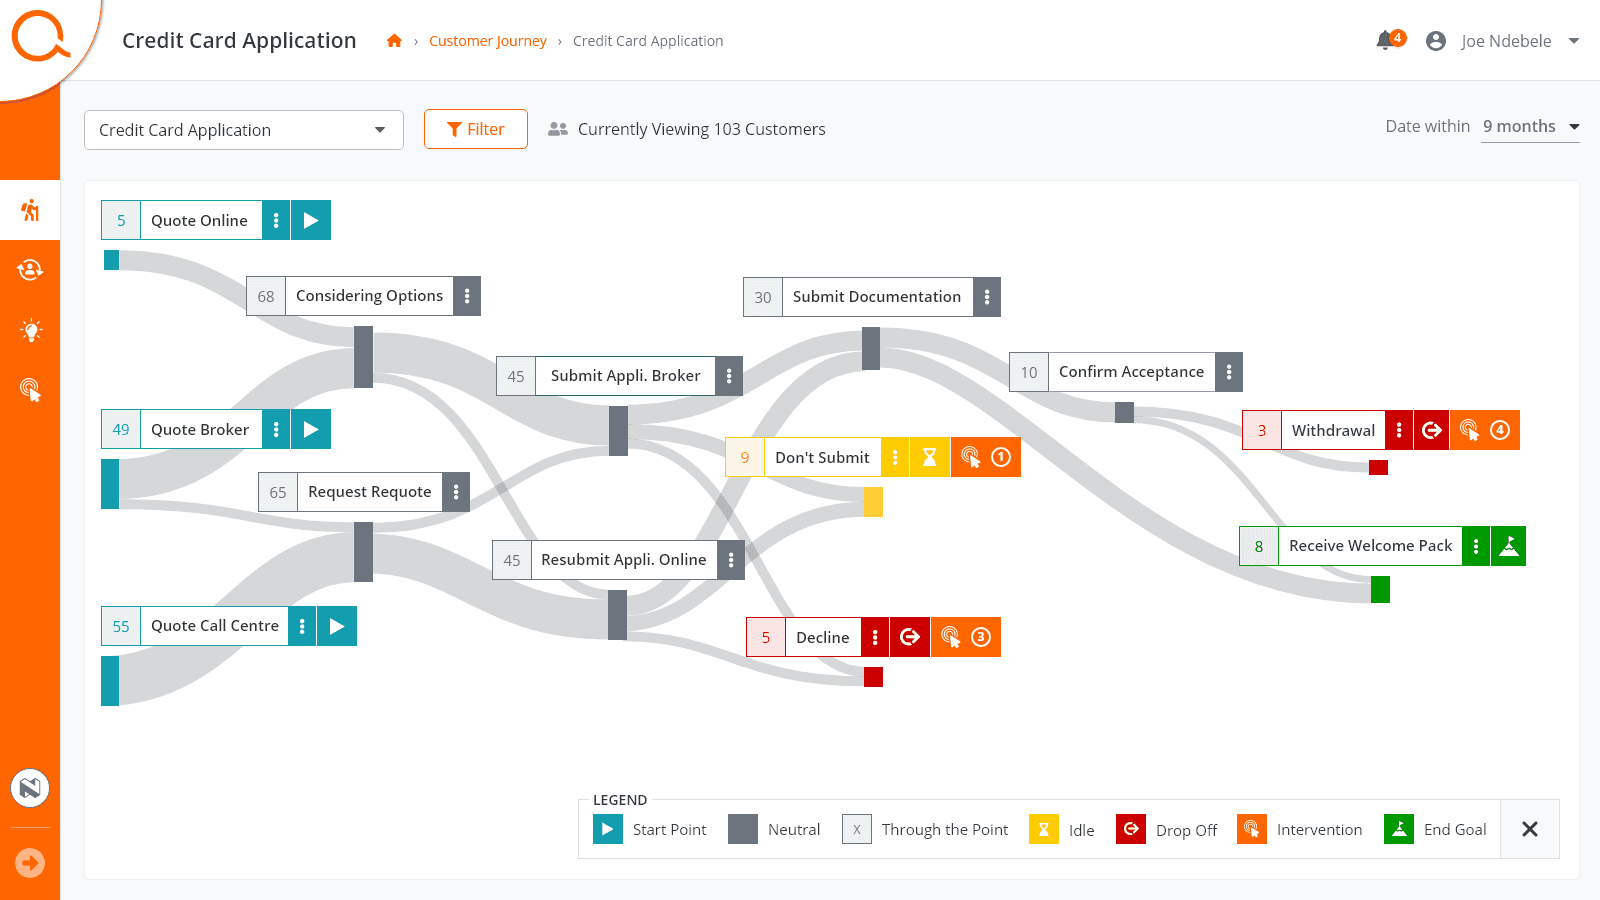Click the Quote Online start point play icon
1600x900 pixels.
(x=311, y=220)
